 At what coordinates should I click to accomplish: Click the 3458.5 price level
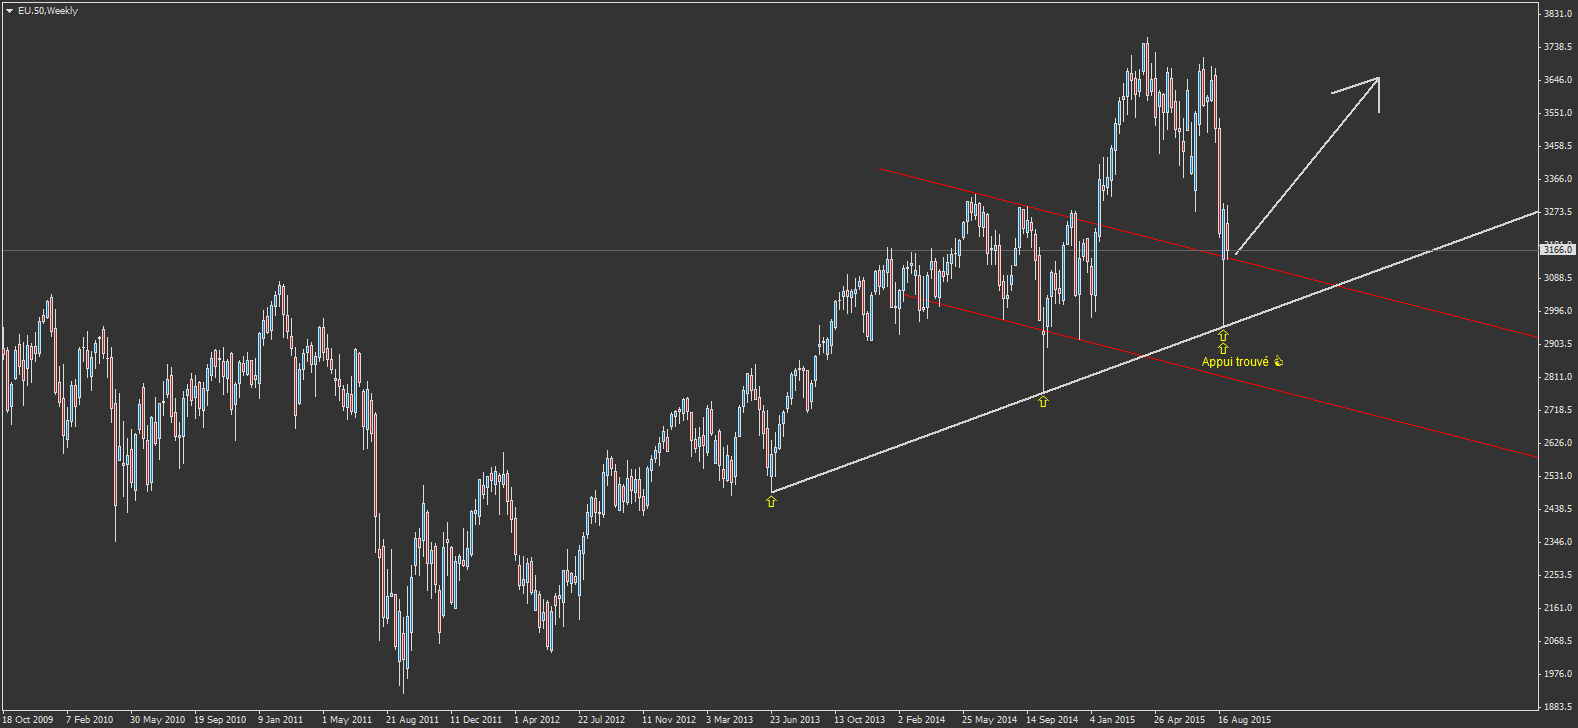click(x=1558, y=146)
